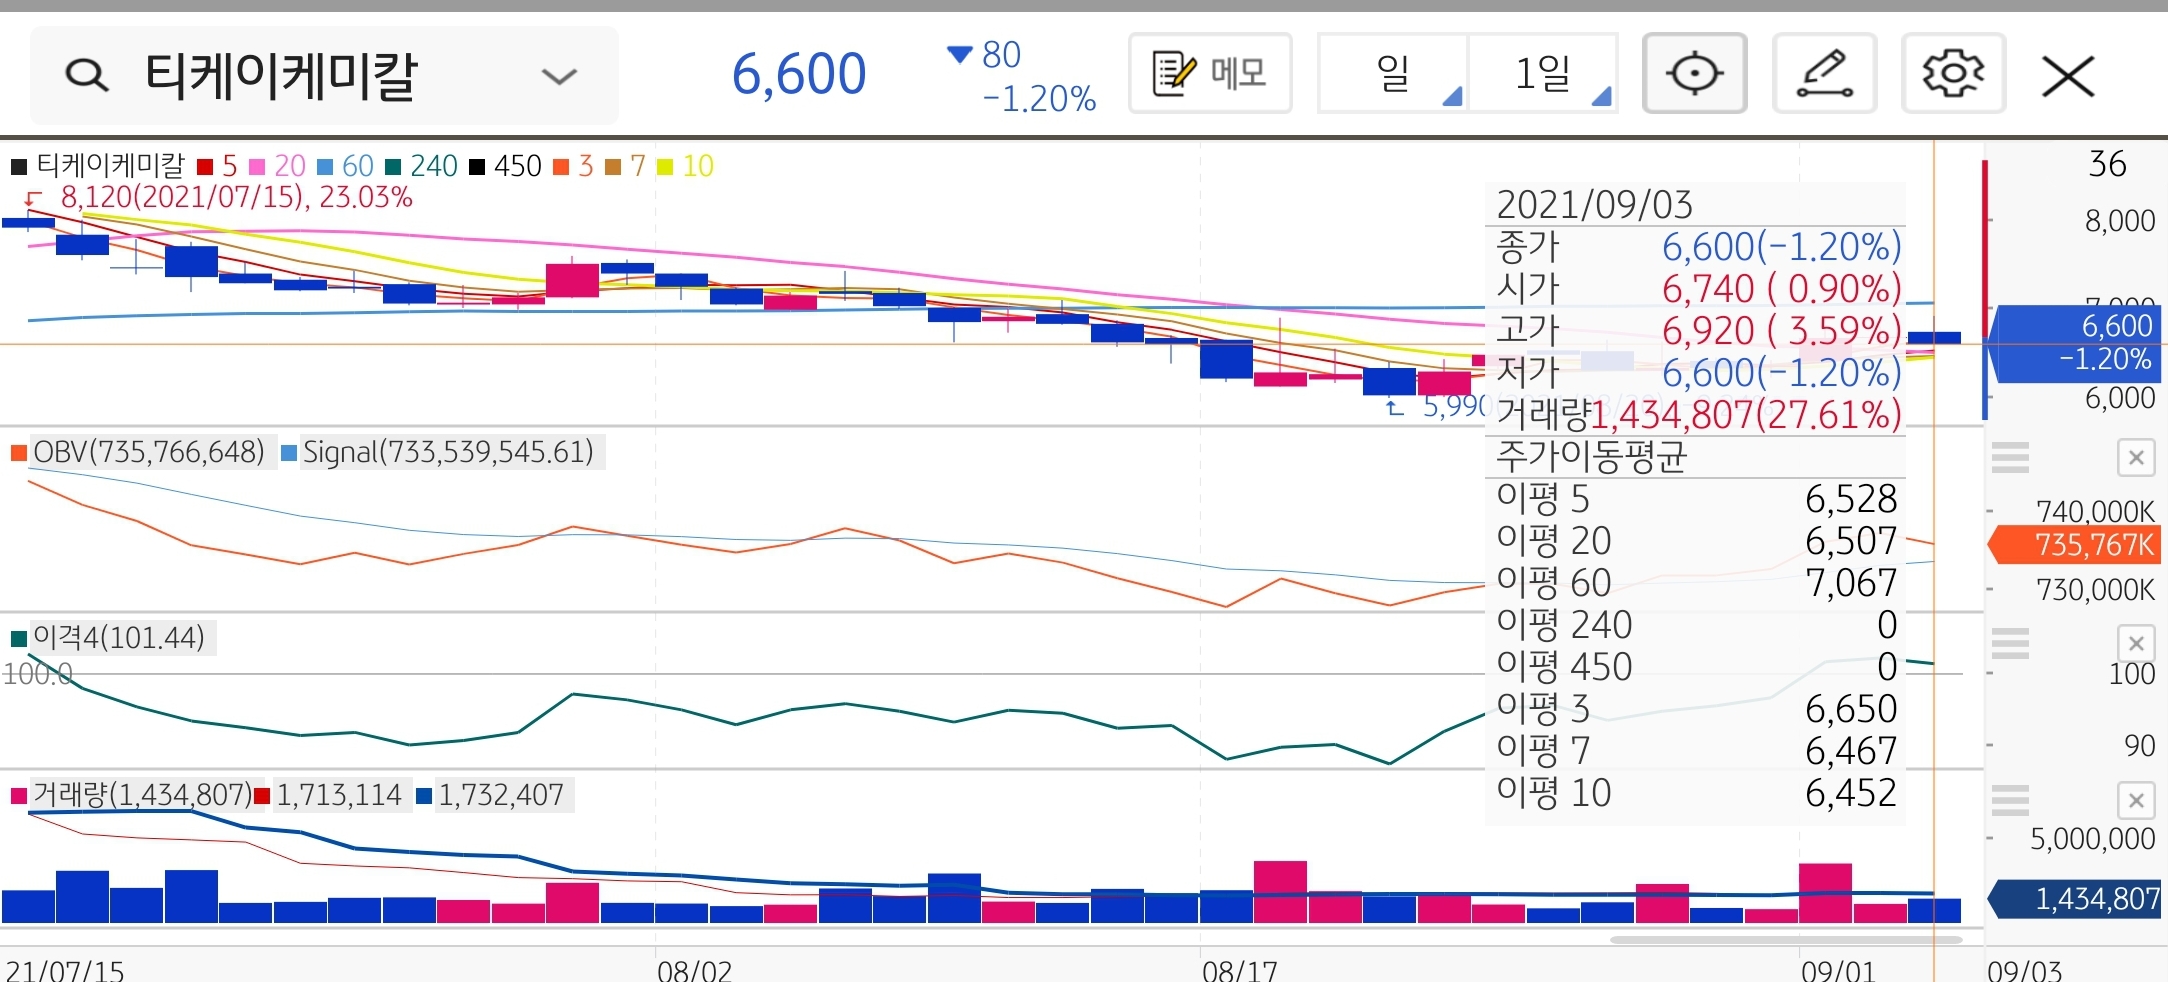Select the 450 moving average legend
This screenshot has height=982, width=2168.
click(x=505, y=166)
